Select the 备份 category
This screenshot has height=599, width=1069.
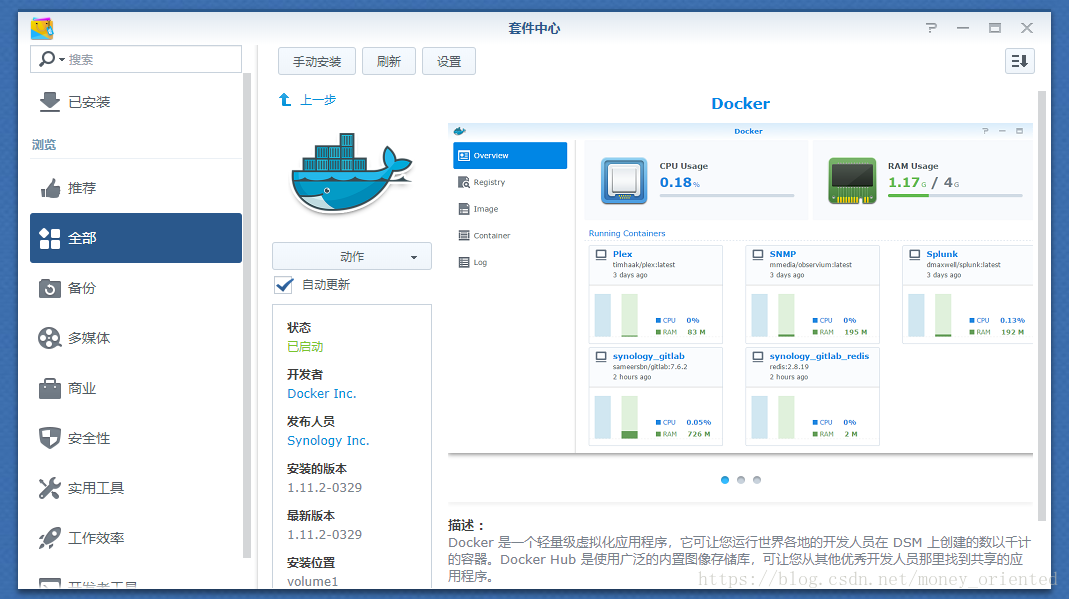point(136,288)
